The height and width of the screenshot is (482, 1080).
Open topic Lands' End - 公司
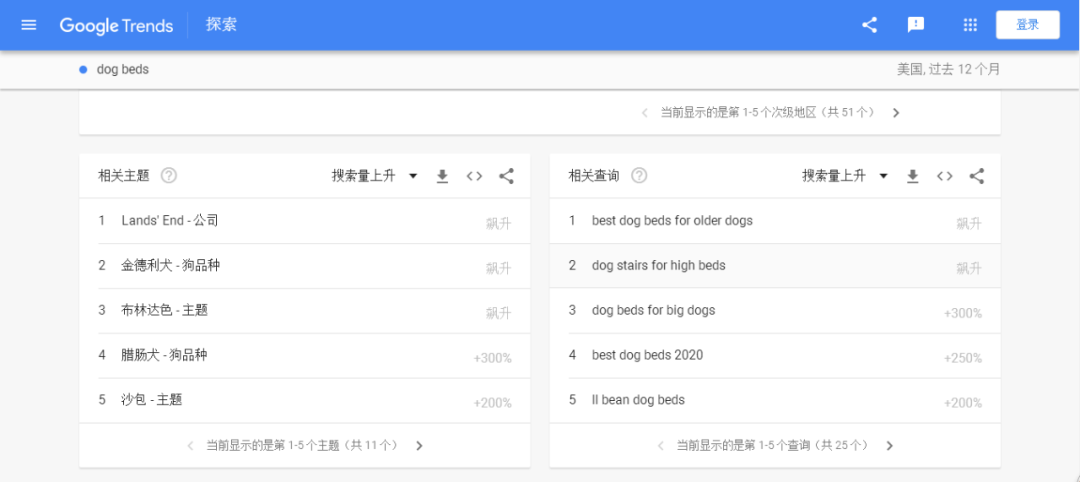(x=170, y=220)
